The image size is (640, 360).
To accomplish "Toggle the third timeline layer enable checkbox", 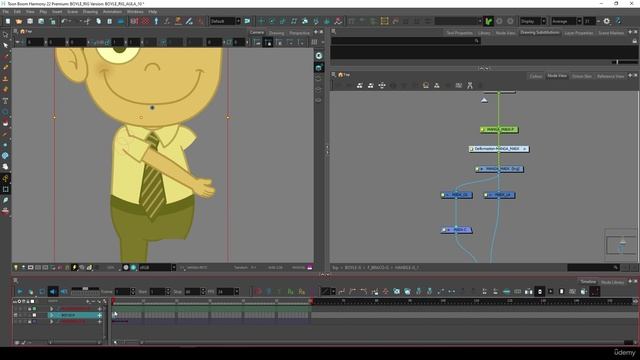I will point(34,322).
